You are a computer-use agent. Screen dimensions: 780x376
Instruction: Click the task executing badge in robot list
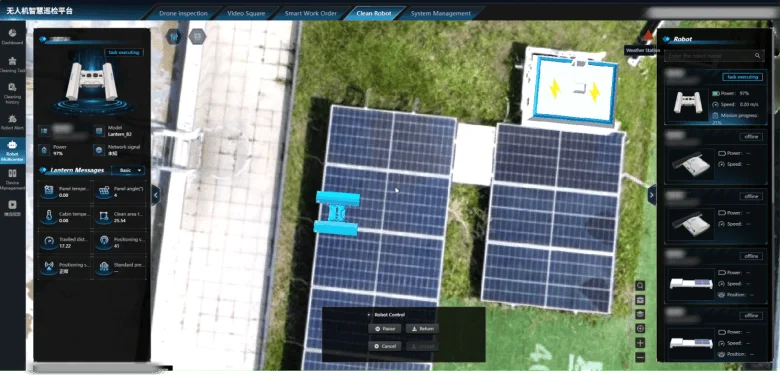[742, 77]
